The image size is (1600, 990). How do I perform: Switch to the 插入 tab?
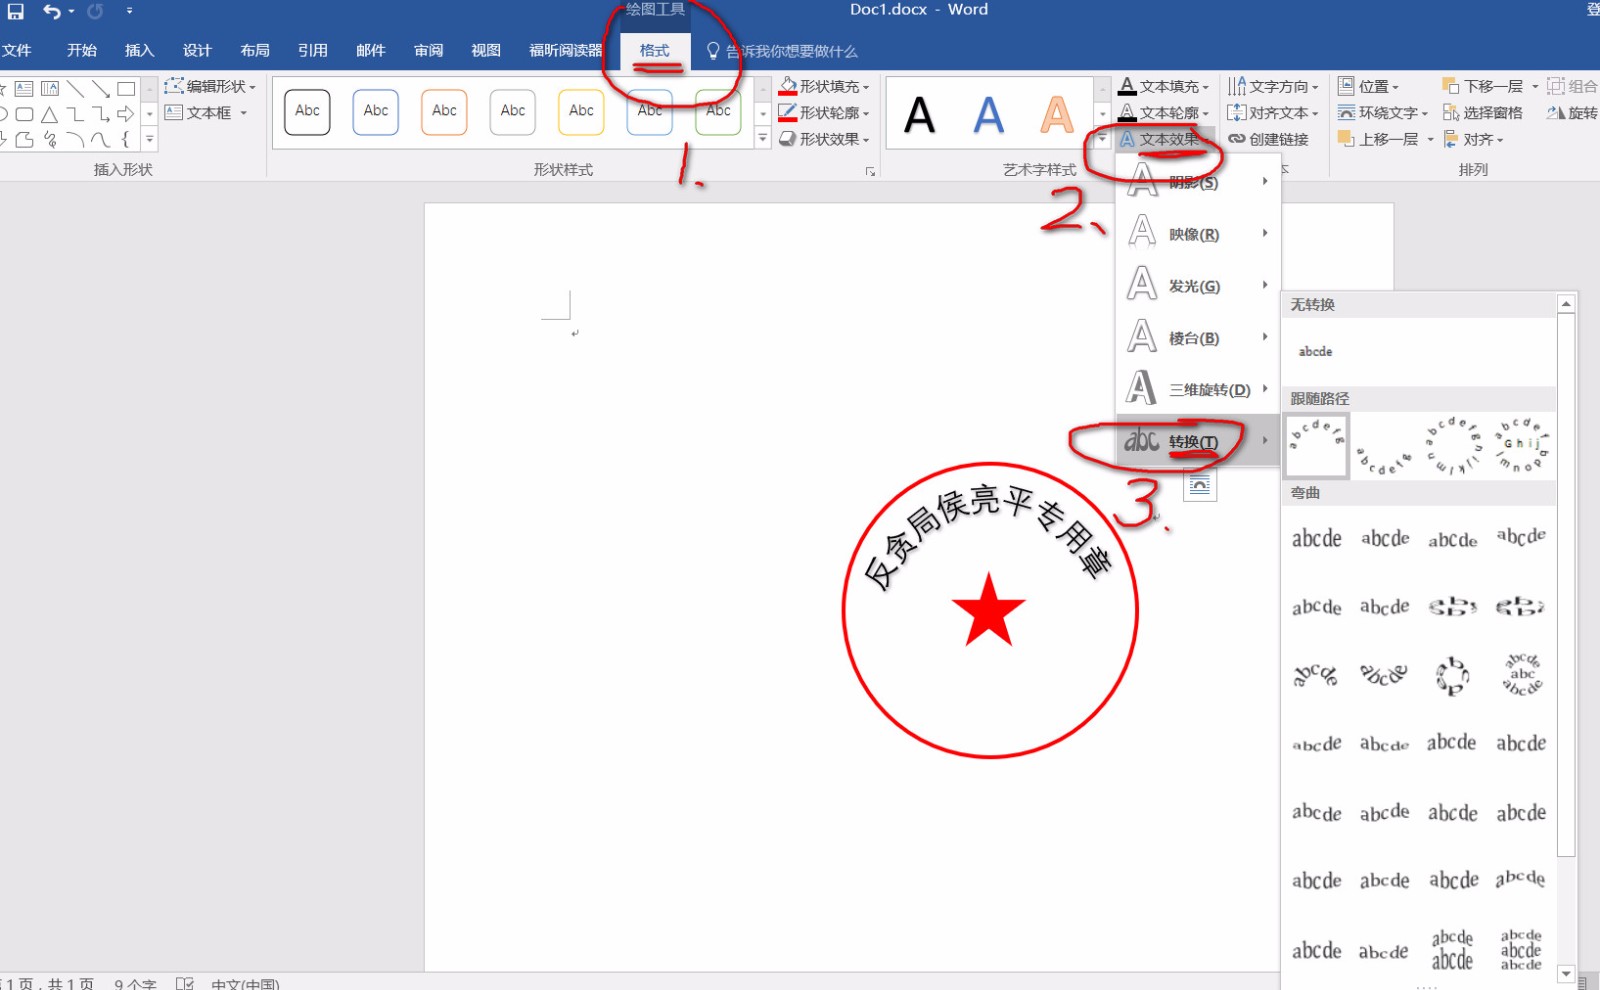point(139,51)
